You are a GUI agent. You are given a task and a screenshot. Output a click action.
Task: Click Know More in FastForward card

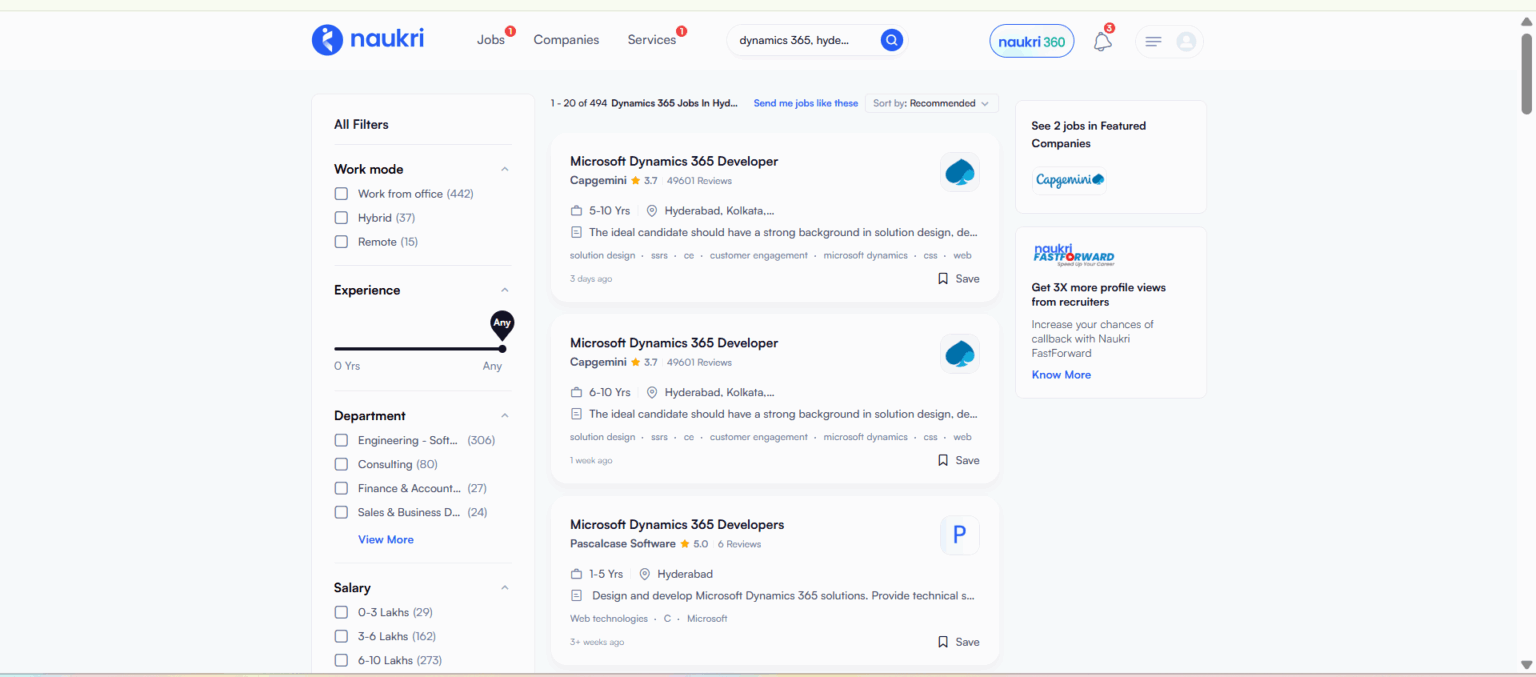click(1061, 375)
